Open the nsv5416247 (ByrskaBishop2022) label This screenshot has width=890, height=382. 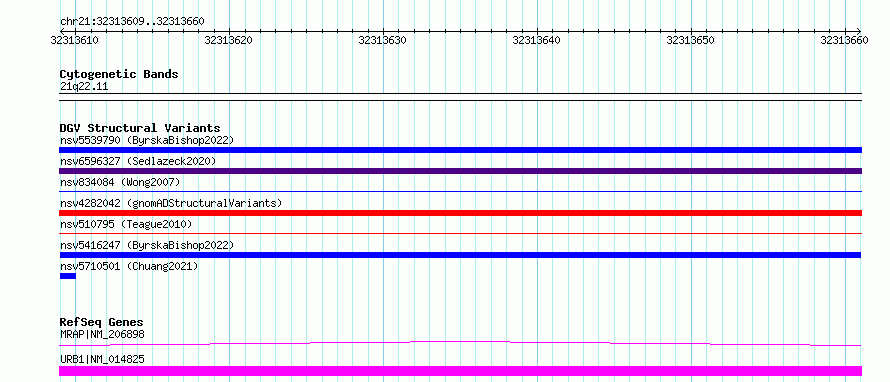tap(147, 245)
